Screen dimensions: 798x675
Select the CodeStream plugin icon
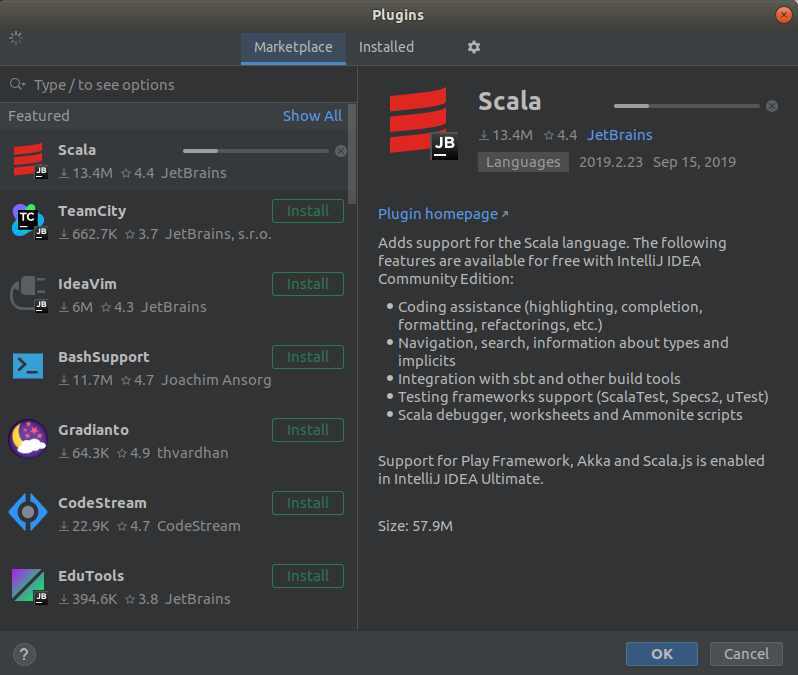pos(28,513)
